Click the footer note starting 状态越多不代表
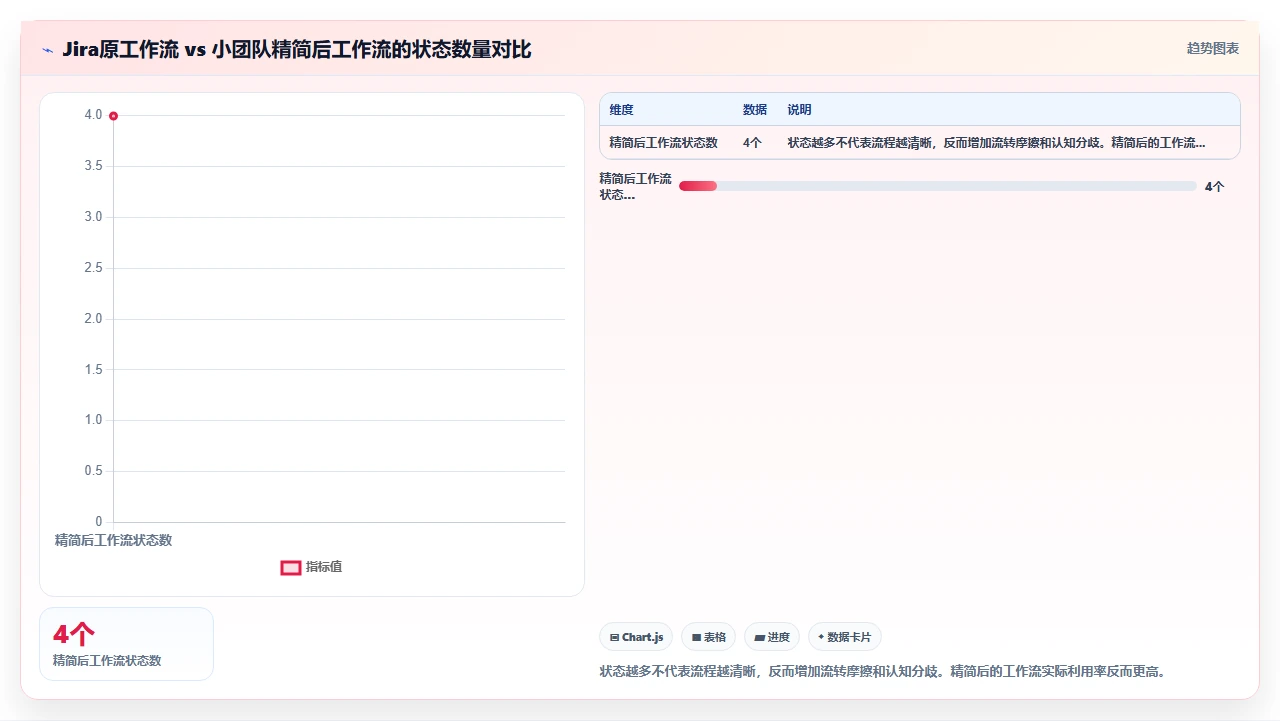This screenshot has height=721, width=1280. tap(882, 671)
